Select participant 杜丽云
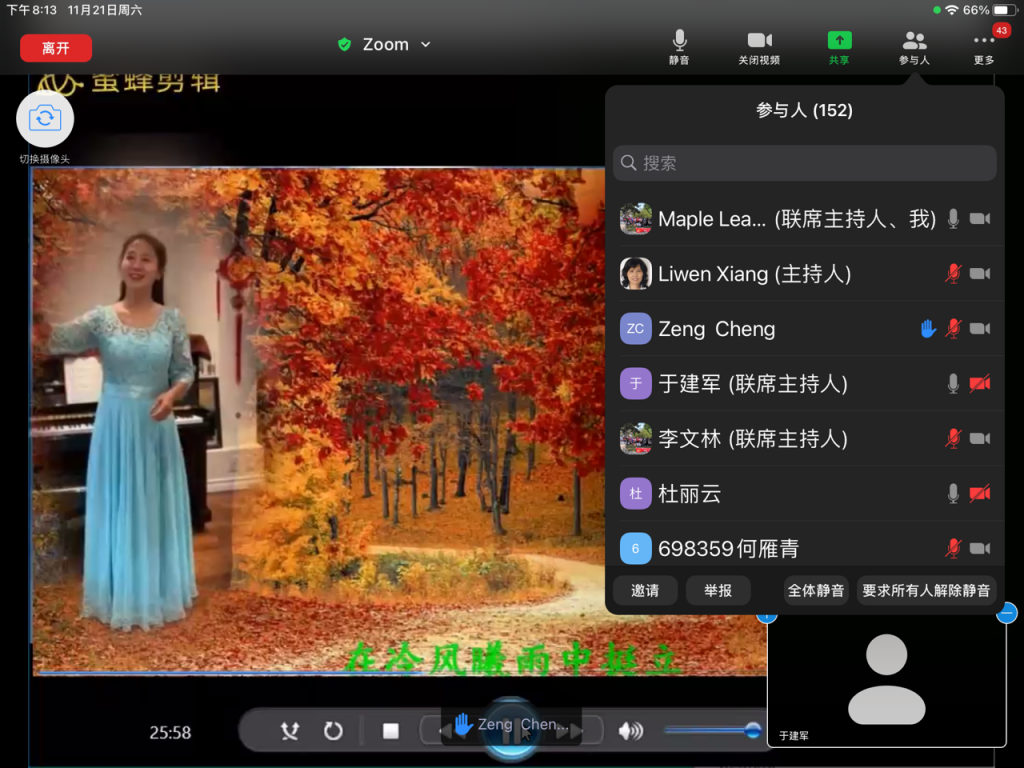Screen dimensions: 1024x768 click(x=805, y=493)
